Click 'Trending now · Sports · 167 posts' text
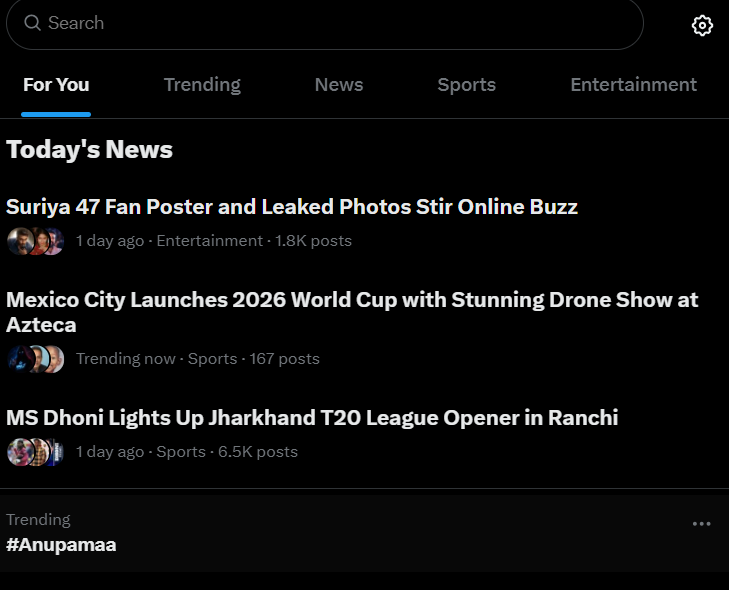 (198, 359)
